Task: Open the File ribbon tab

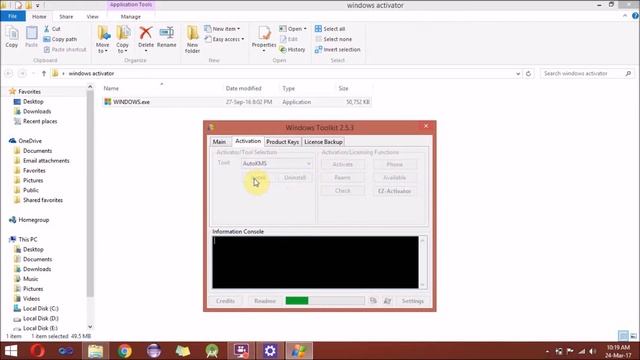Action: click(x=13, y=16)
